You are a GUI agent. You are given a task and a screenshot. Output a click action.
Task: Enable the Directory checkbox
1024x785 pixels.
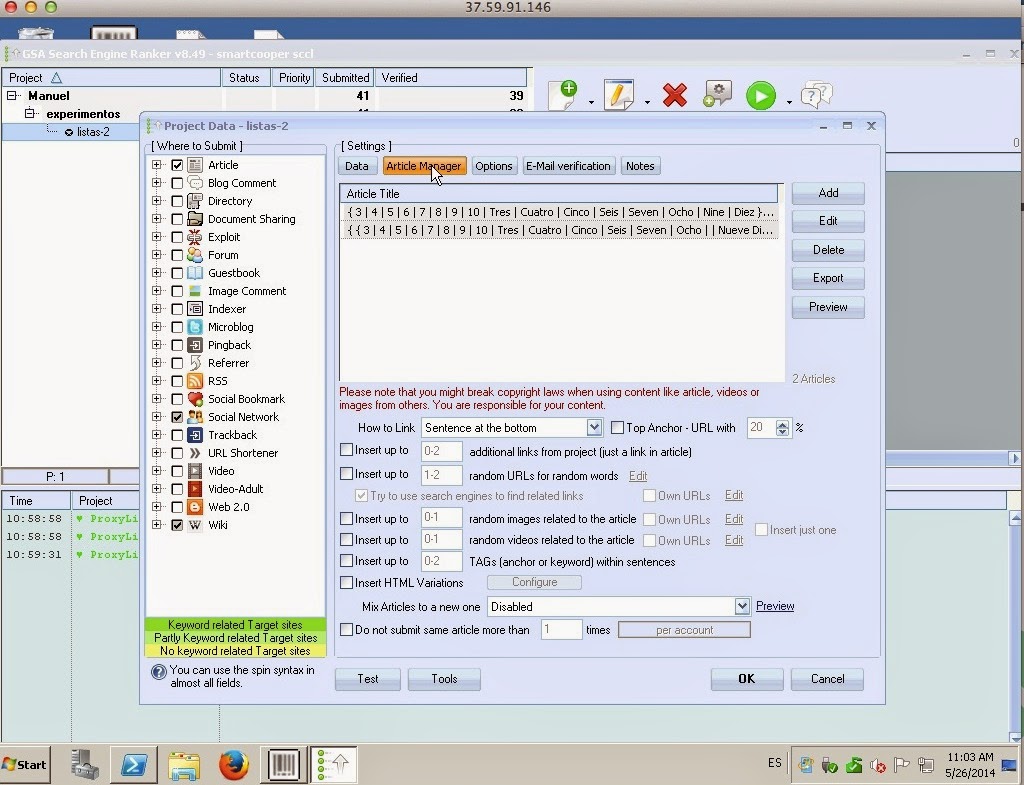point(177,201)
